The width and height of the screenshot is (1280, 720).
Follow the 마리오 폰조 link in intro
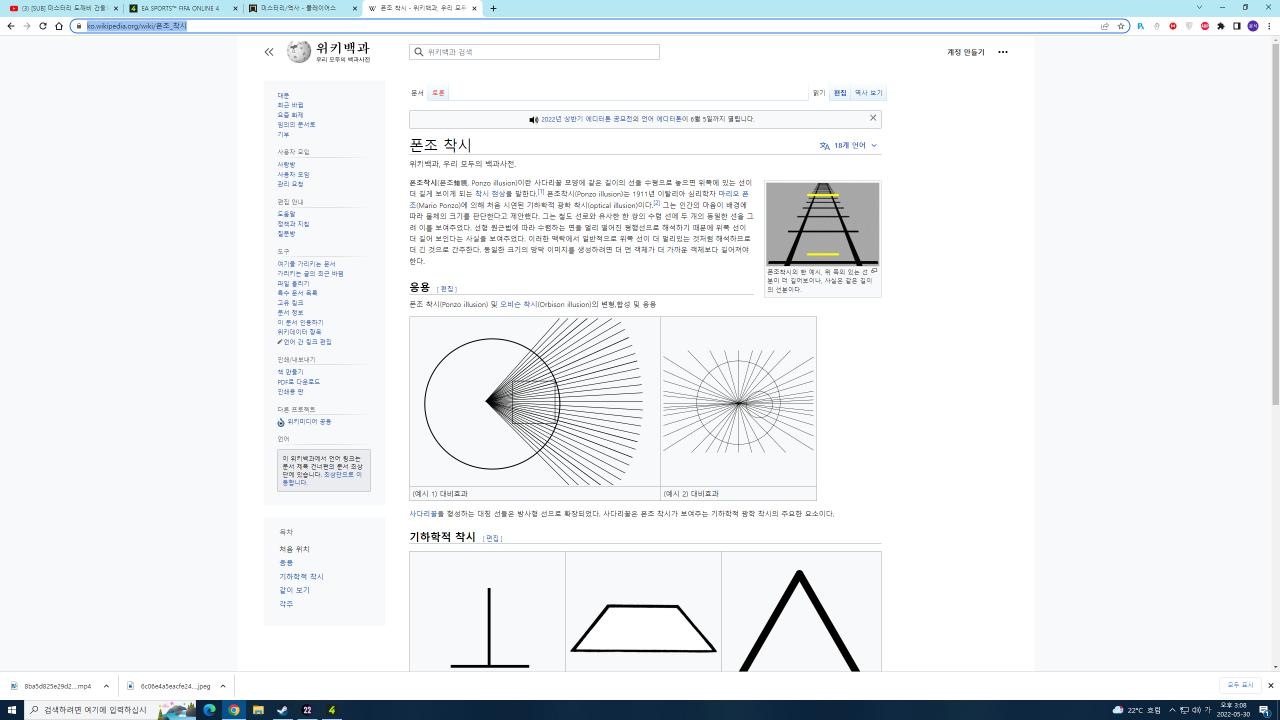pyautogui.click(x=733, y=194)
